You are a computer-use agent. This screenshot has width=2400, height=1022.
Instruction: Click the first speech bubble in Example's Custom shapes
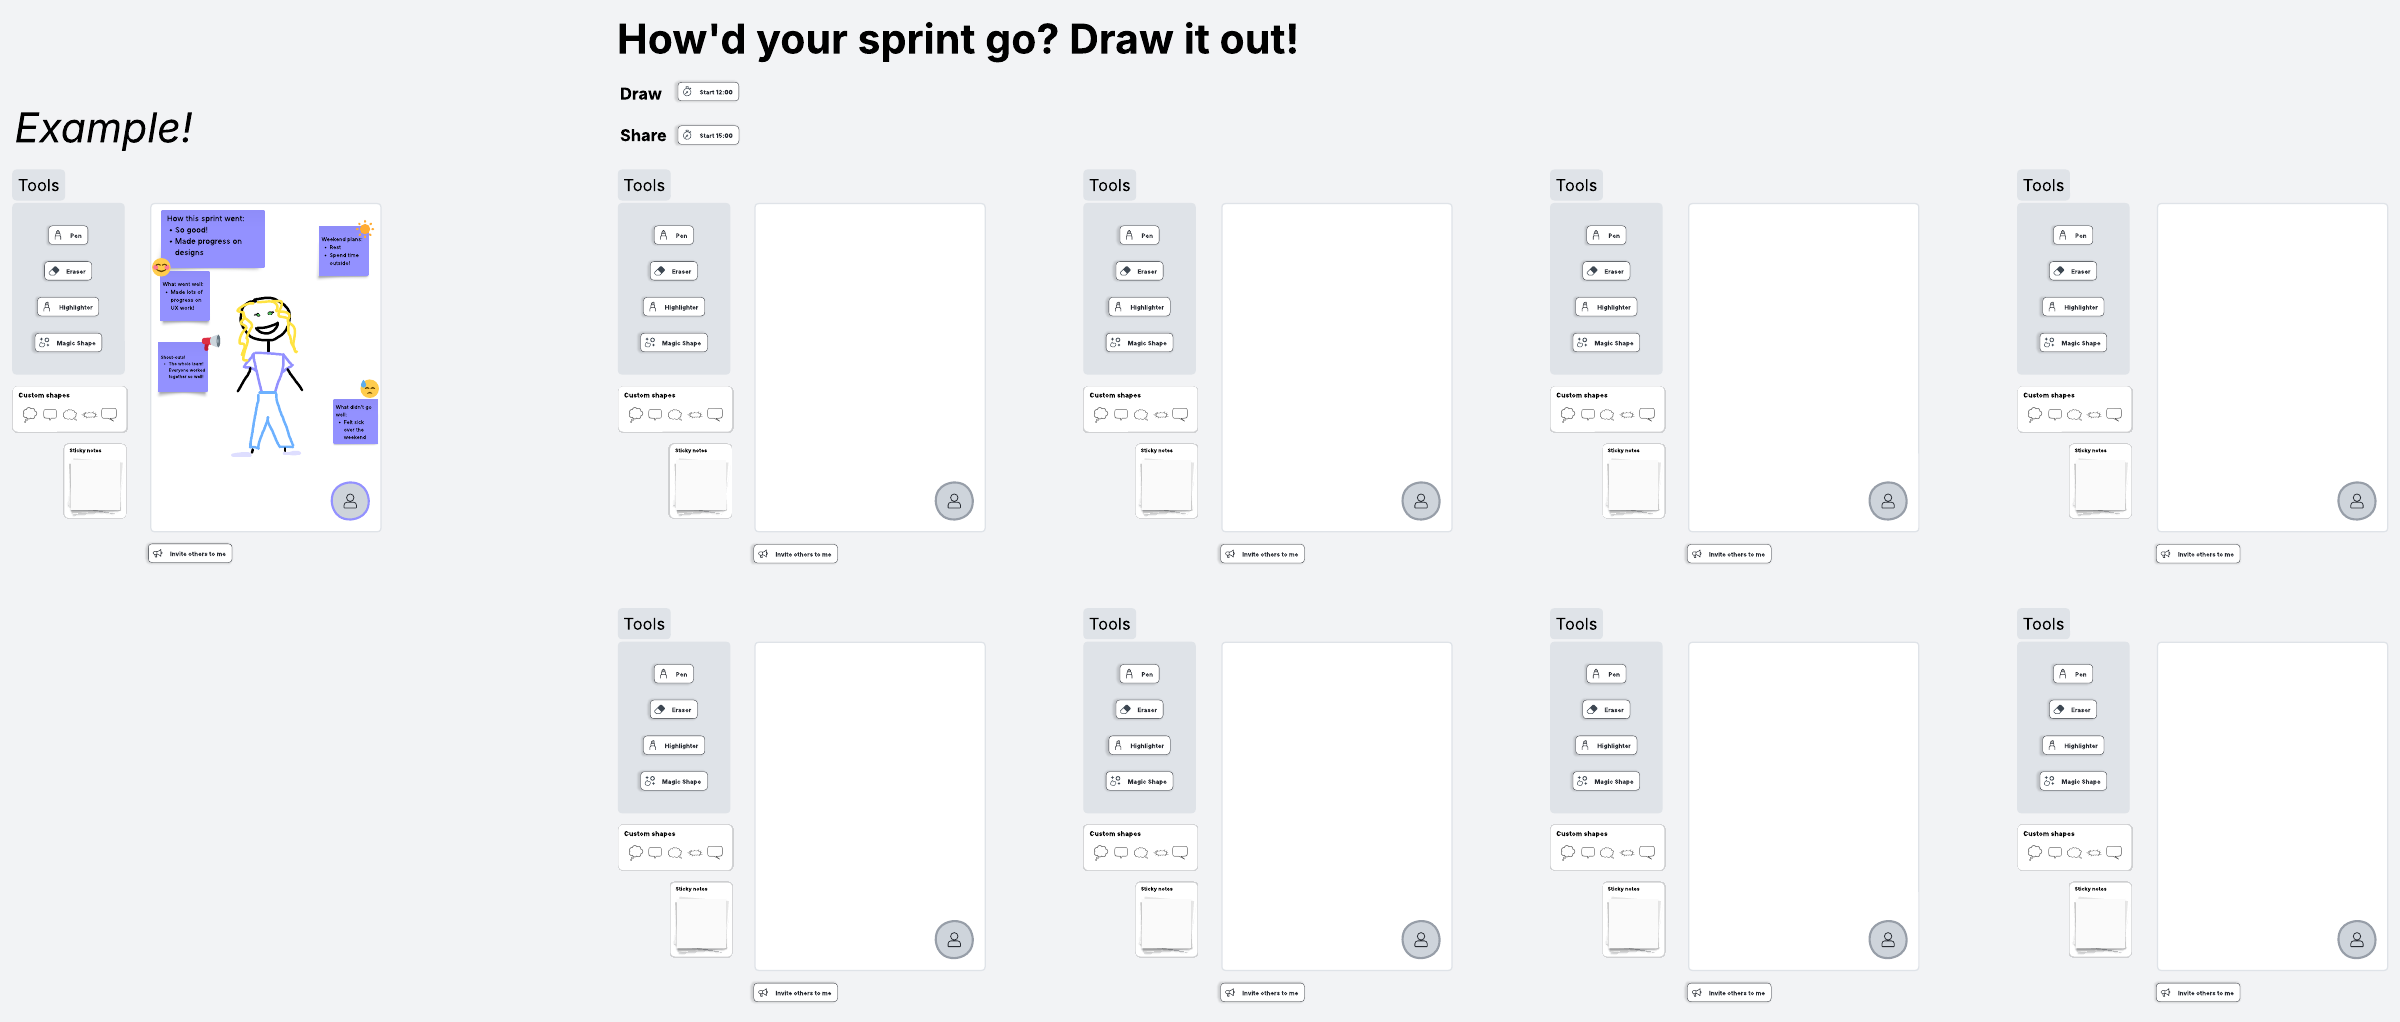click(x=30, y=414)
